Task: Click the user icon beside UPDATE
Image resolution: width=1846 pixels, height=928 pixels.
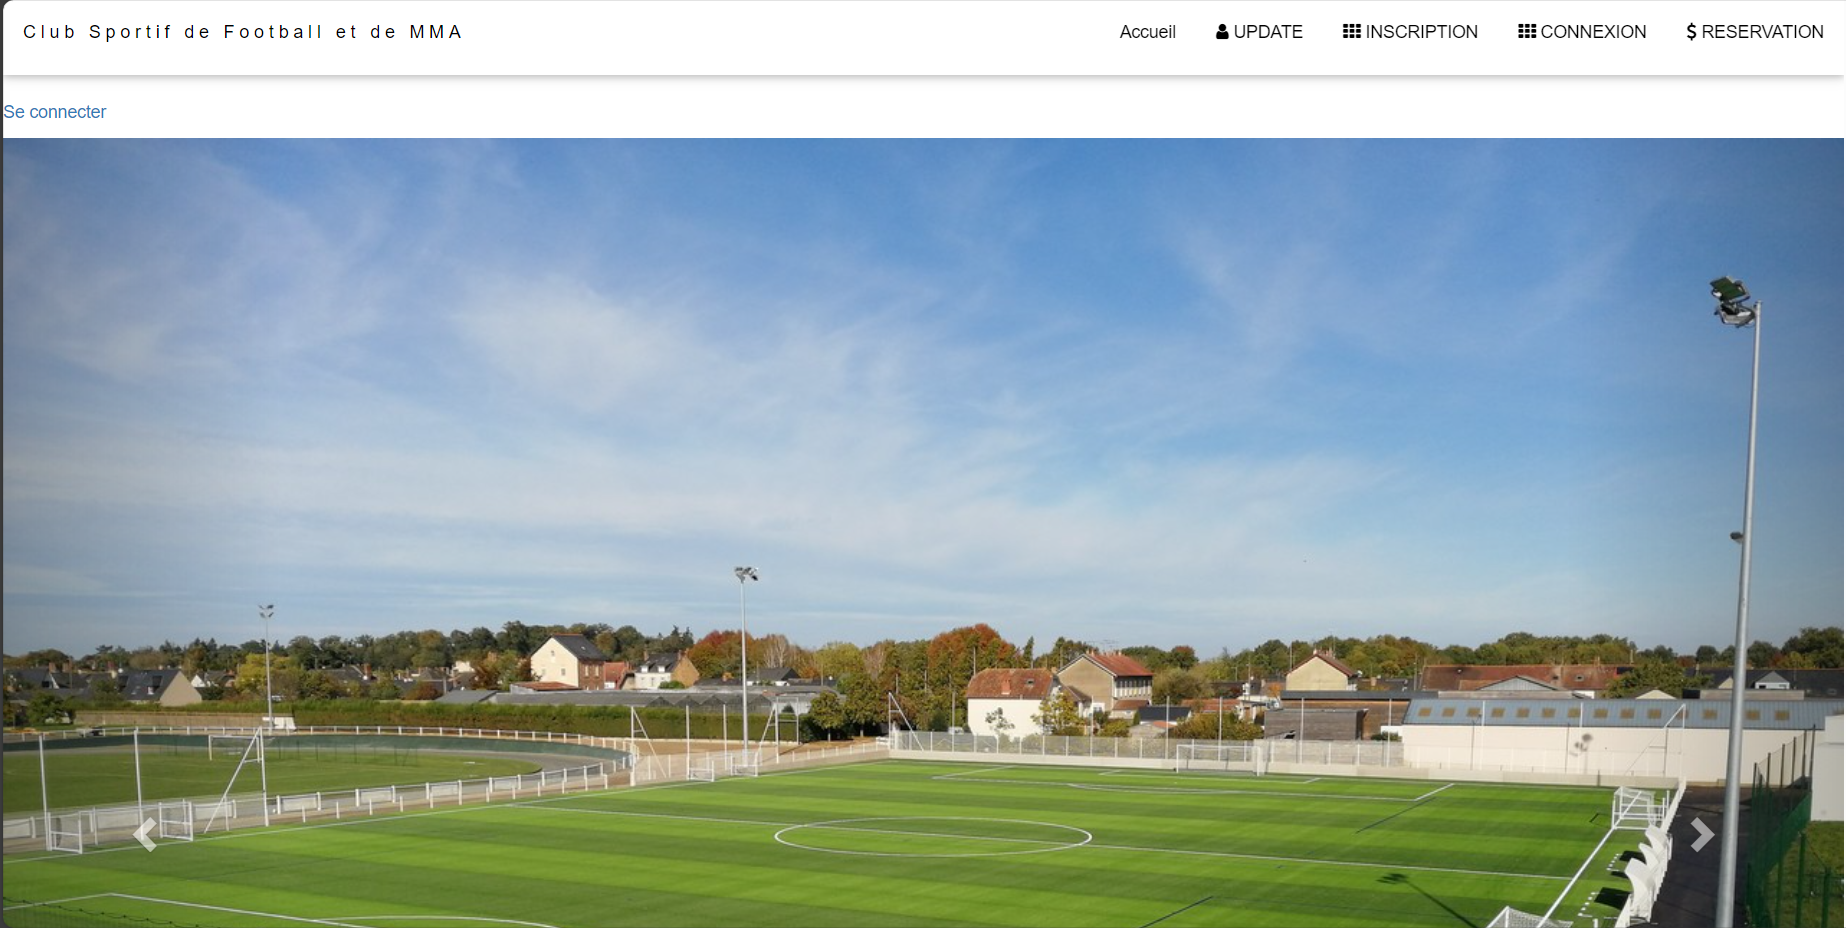Action: [x=1222, y=32]
